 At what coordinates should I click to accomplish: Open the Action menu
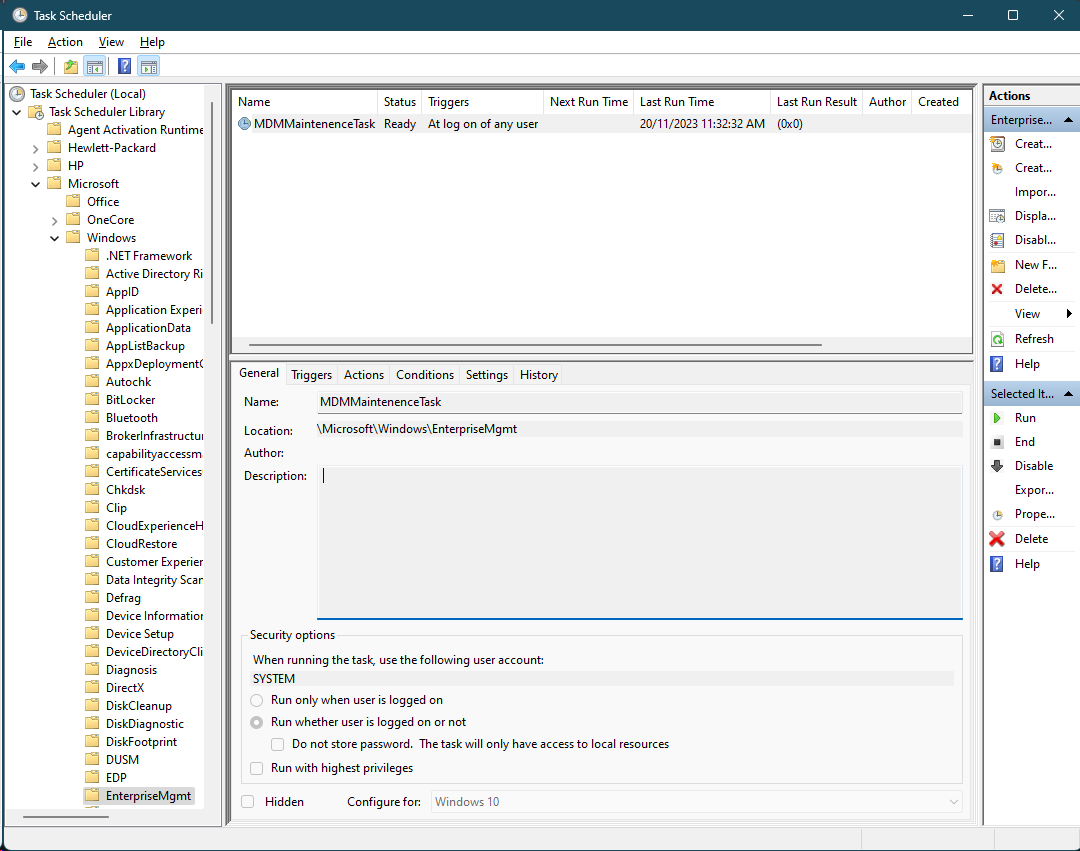point(65,42)
